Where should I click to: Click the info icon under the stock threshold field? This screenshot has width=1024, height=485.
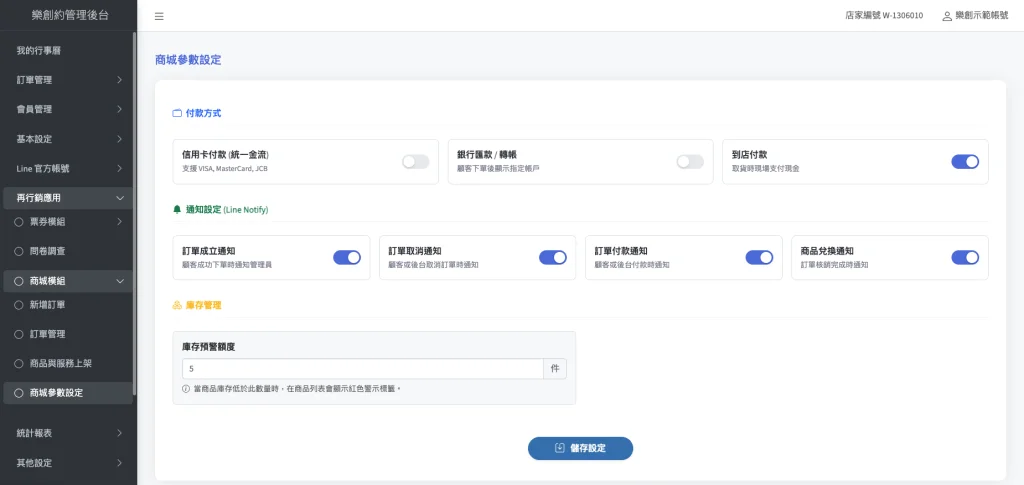click(x=186, y=388)
